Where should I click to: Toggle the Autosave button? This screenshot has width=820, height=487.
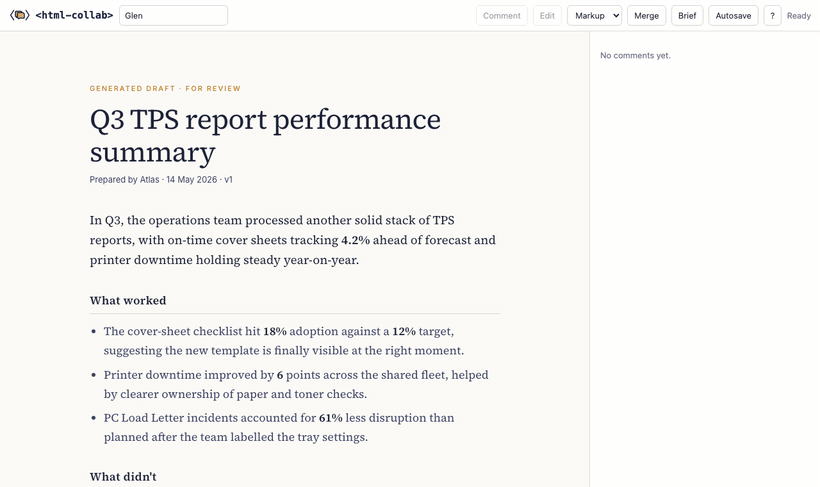[733, 16]
